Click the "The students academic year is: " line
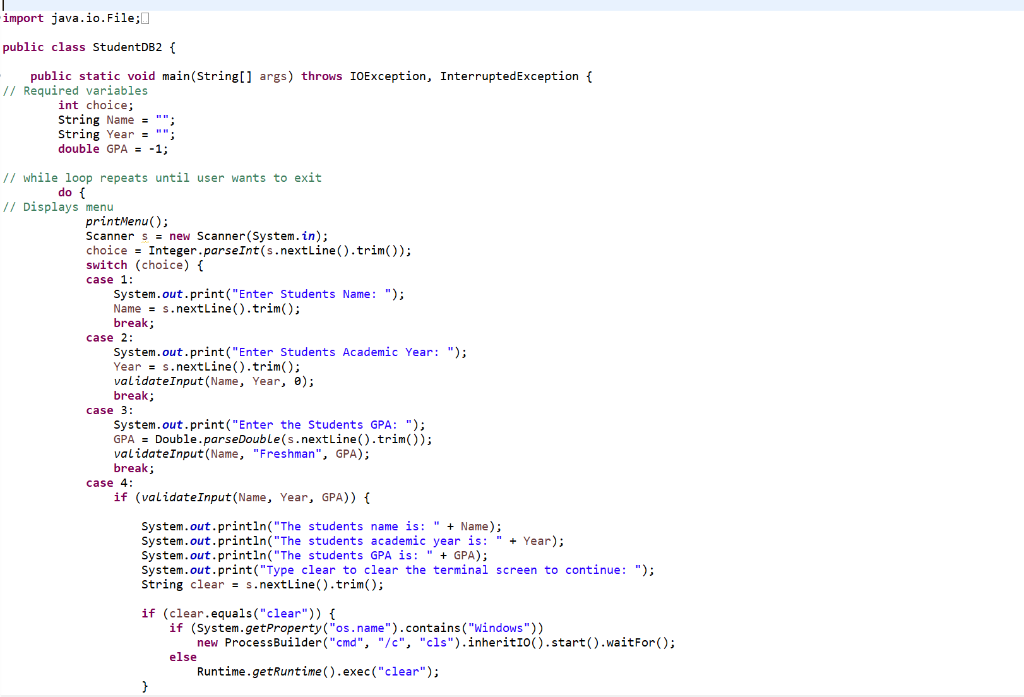The image size is (1024, 697). 353,541
